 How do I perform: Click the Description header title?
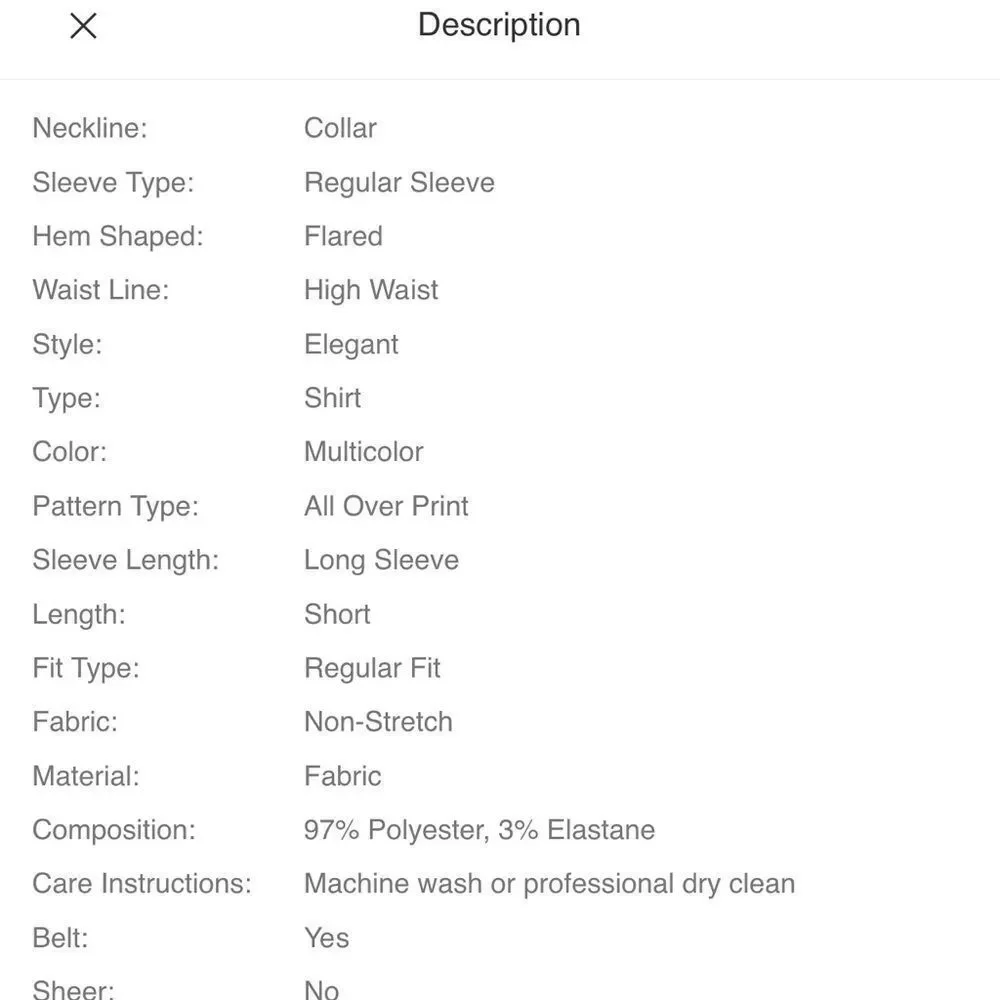click(499, 26)
